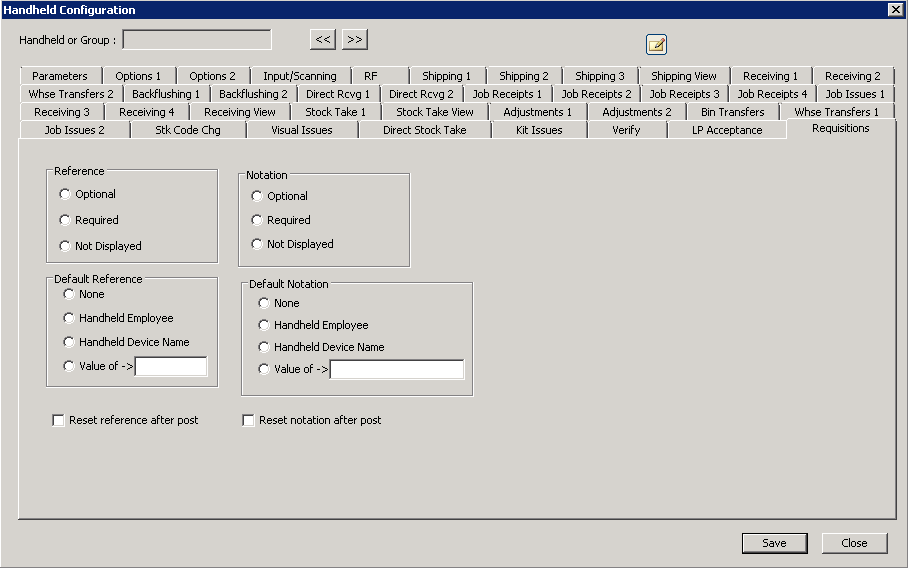
Task: Click the Handheld or Group input field
Action: 197,40
